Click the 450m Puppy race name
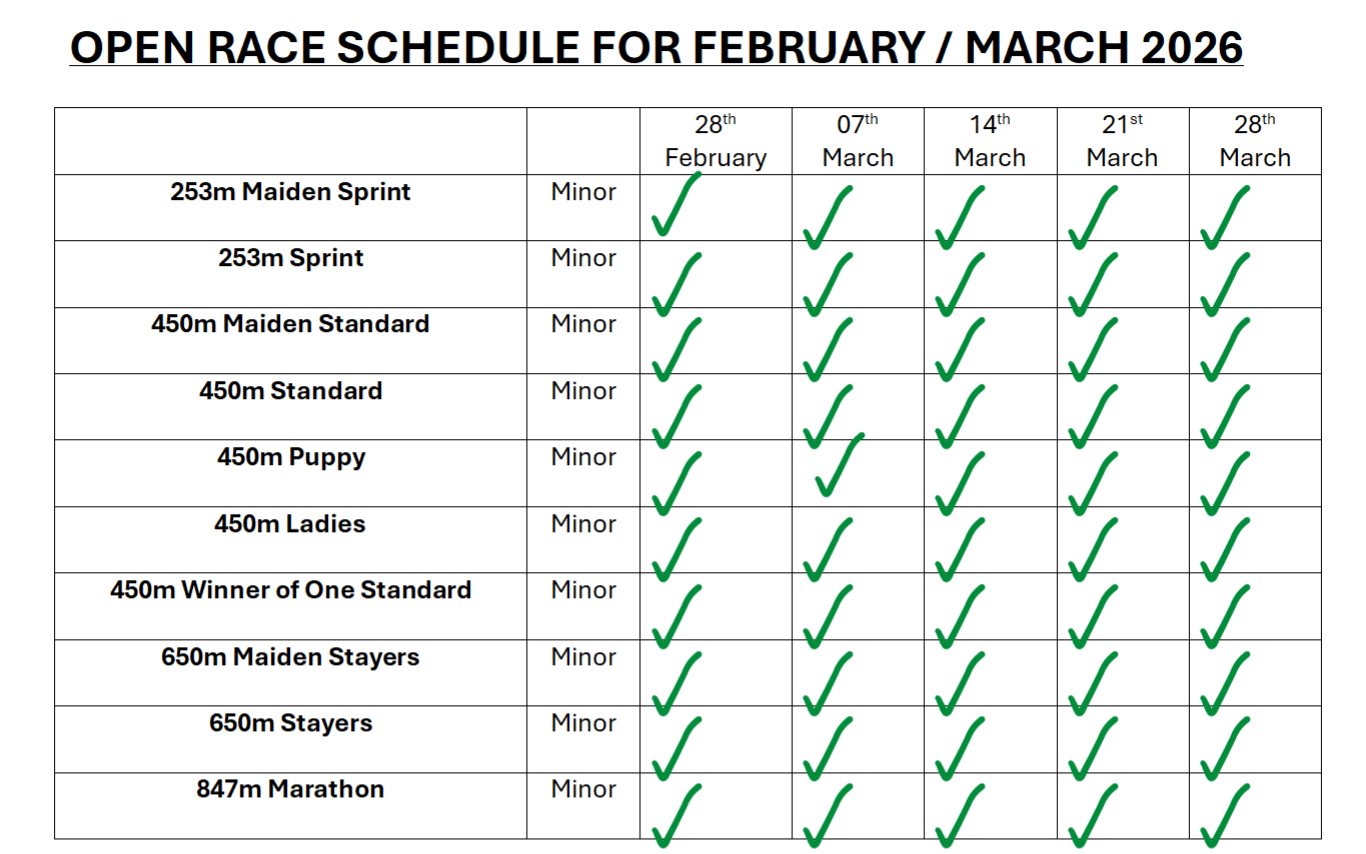Screen dimensions: 1366x854 (x=291, y=458)
